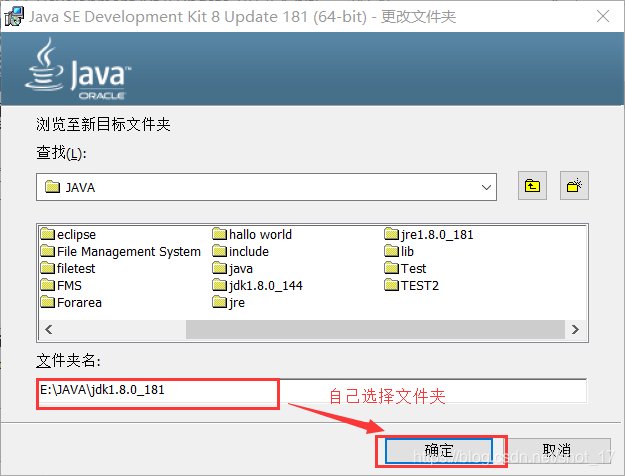This screenshot has height=476, width=625.
Task: Click the folder name input field
Action: [x=311, y=391]
